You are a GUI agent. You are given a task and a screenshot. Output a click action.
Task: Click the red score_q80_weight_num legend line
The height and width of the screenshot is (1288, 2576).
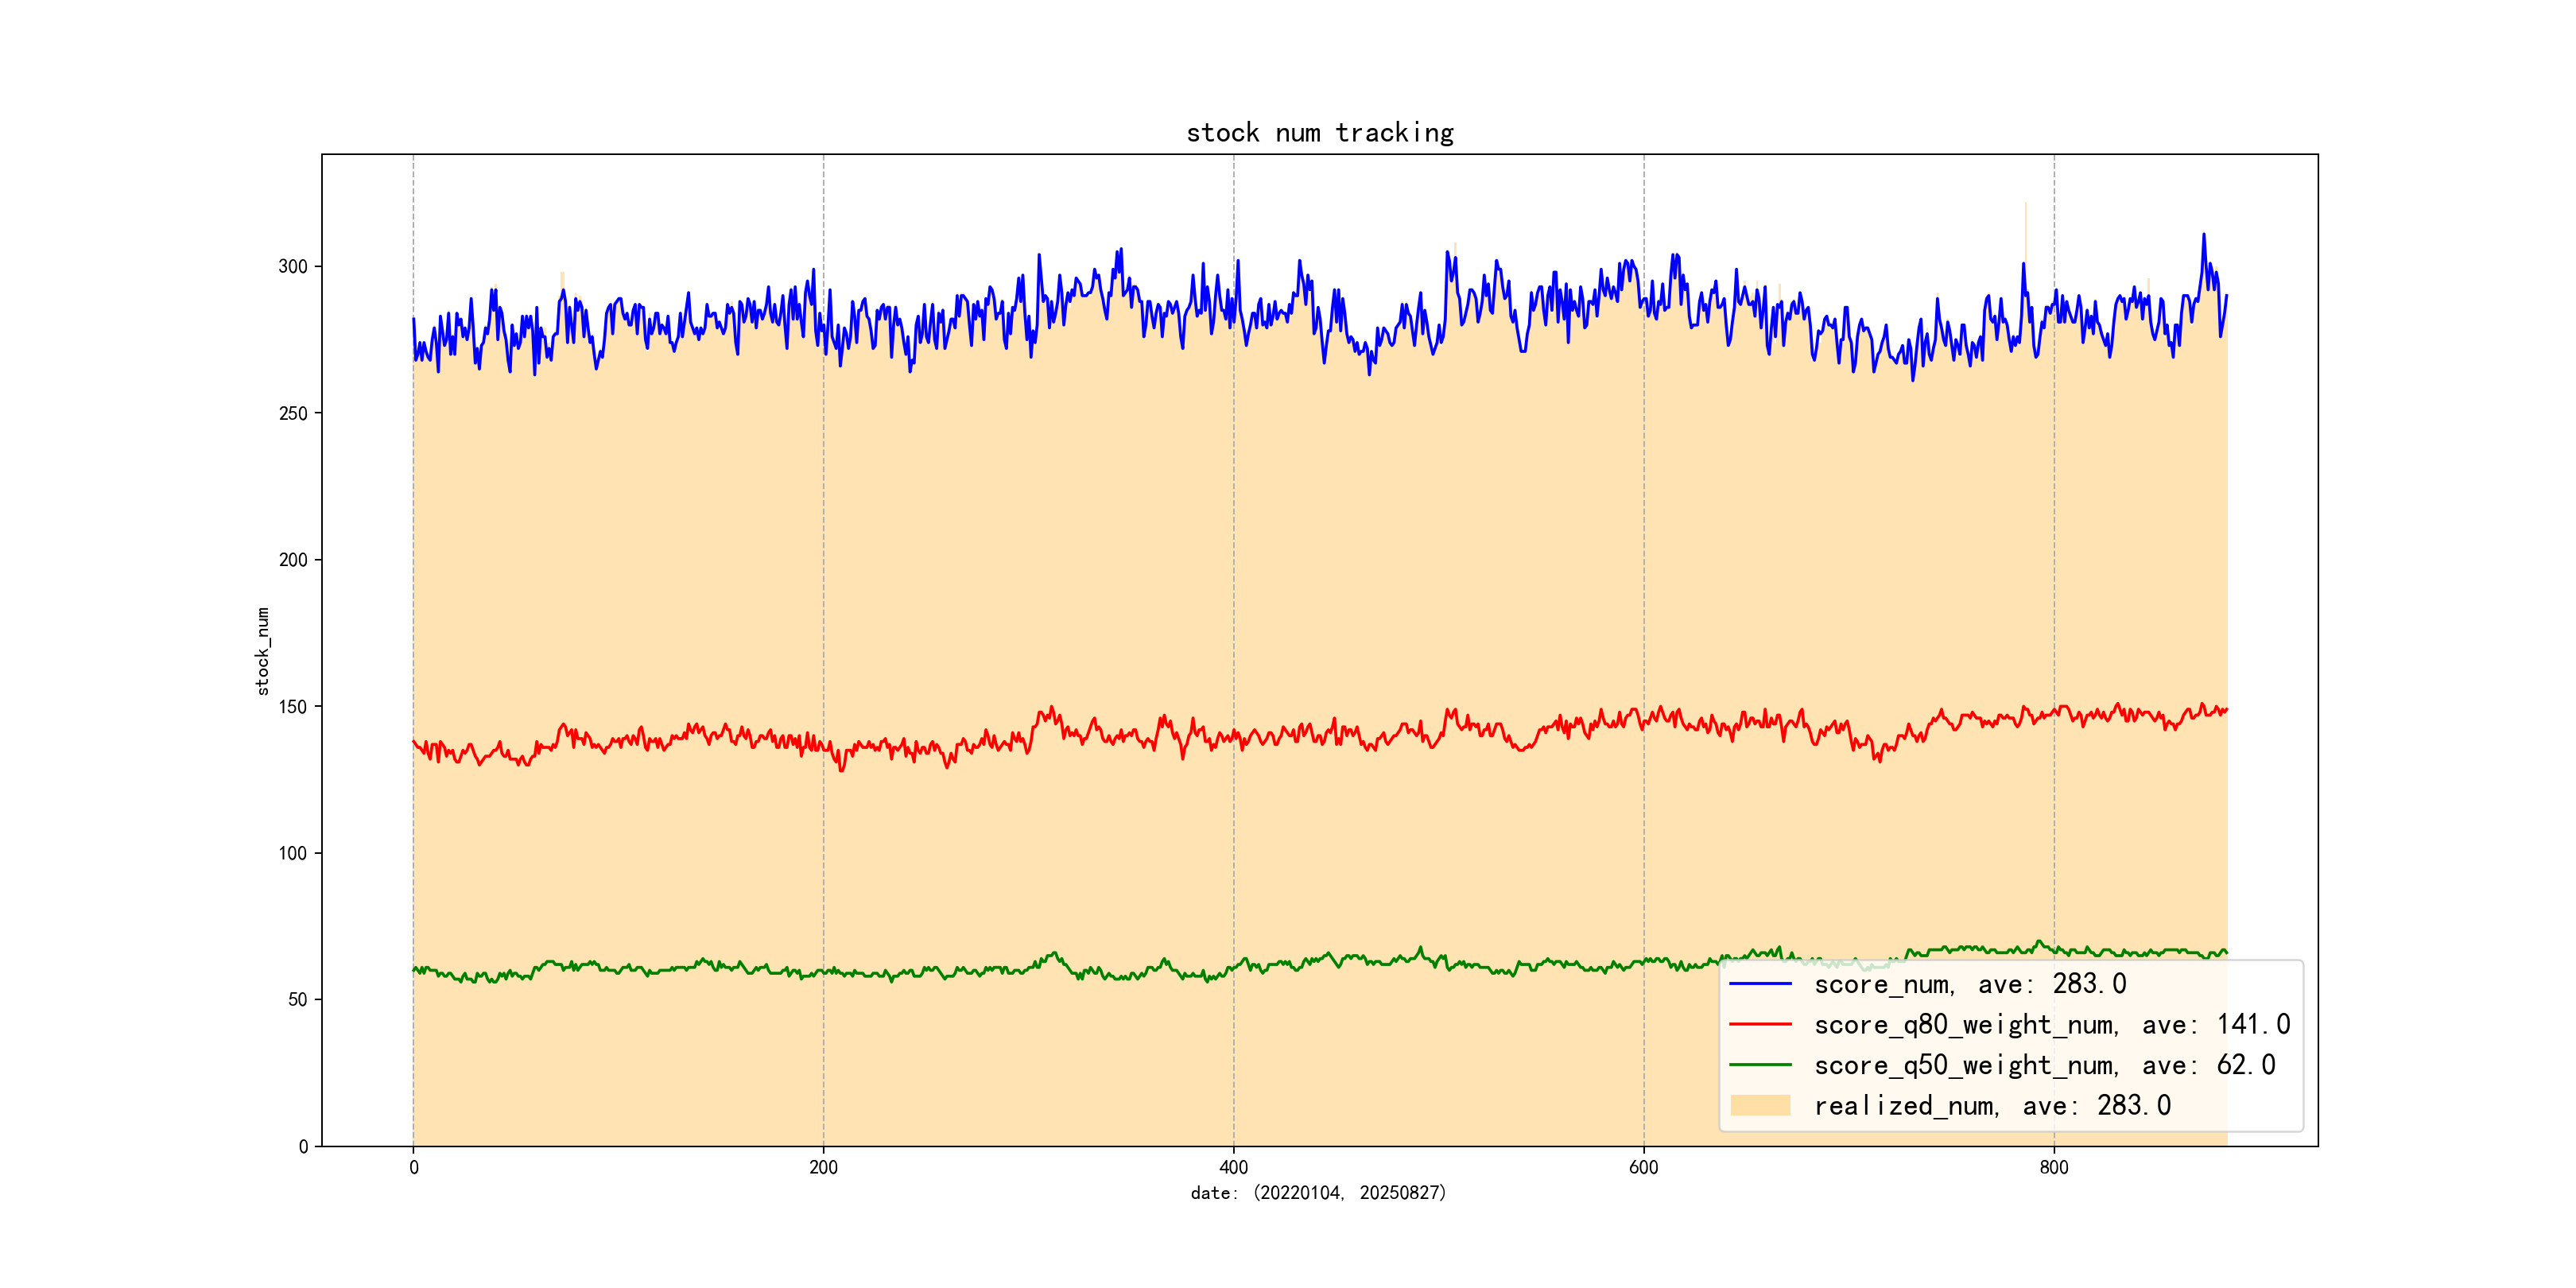coord(1760,1025)
